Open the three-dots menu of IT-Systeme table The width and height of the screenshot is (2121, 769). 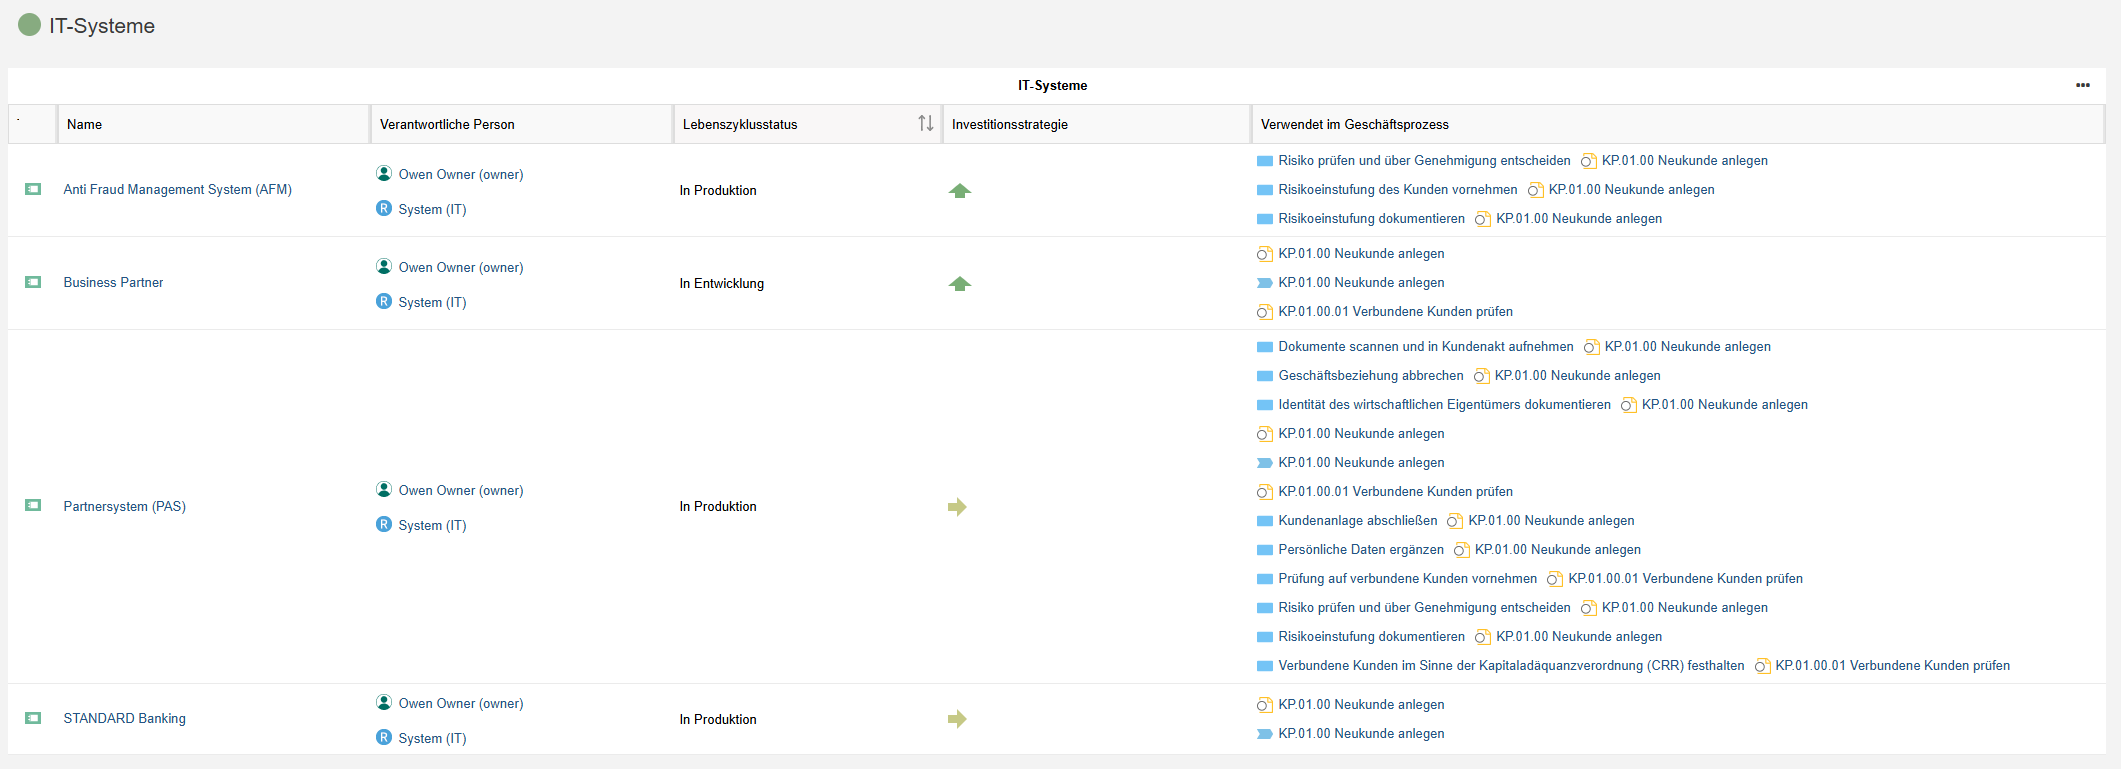[x=2082, y=85]
